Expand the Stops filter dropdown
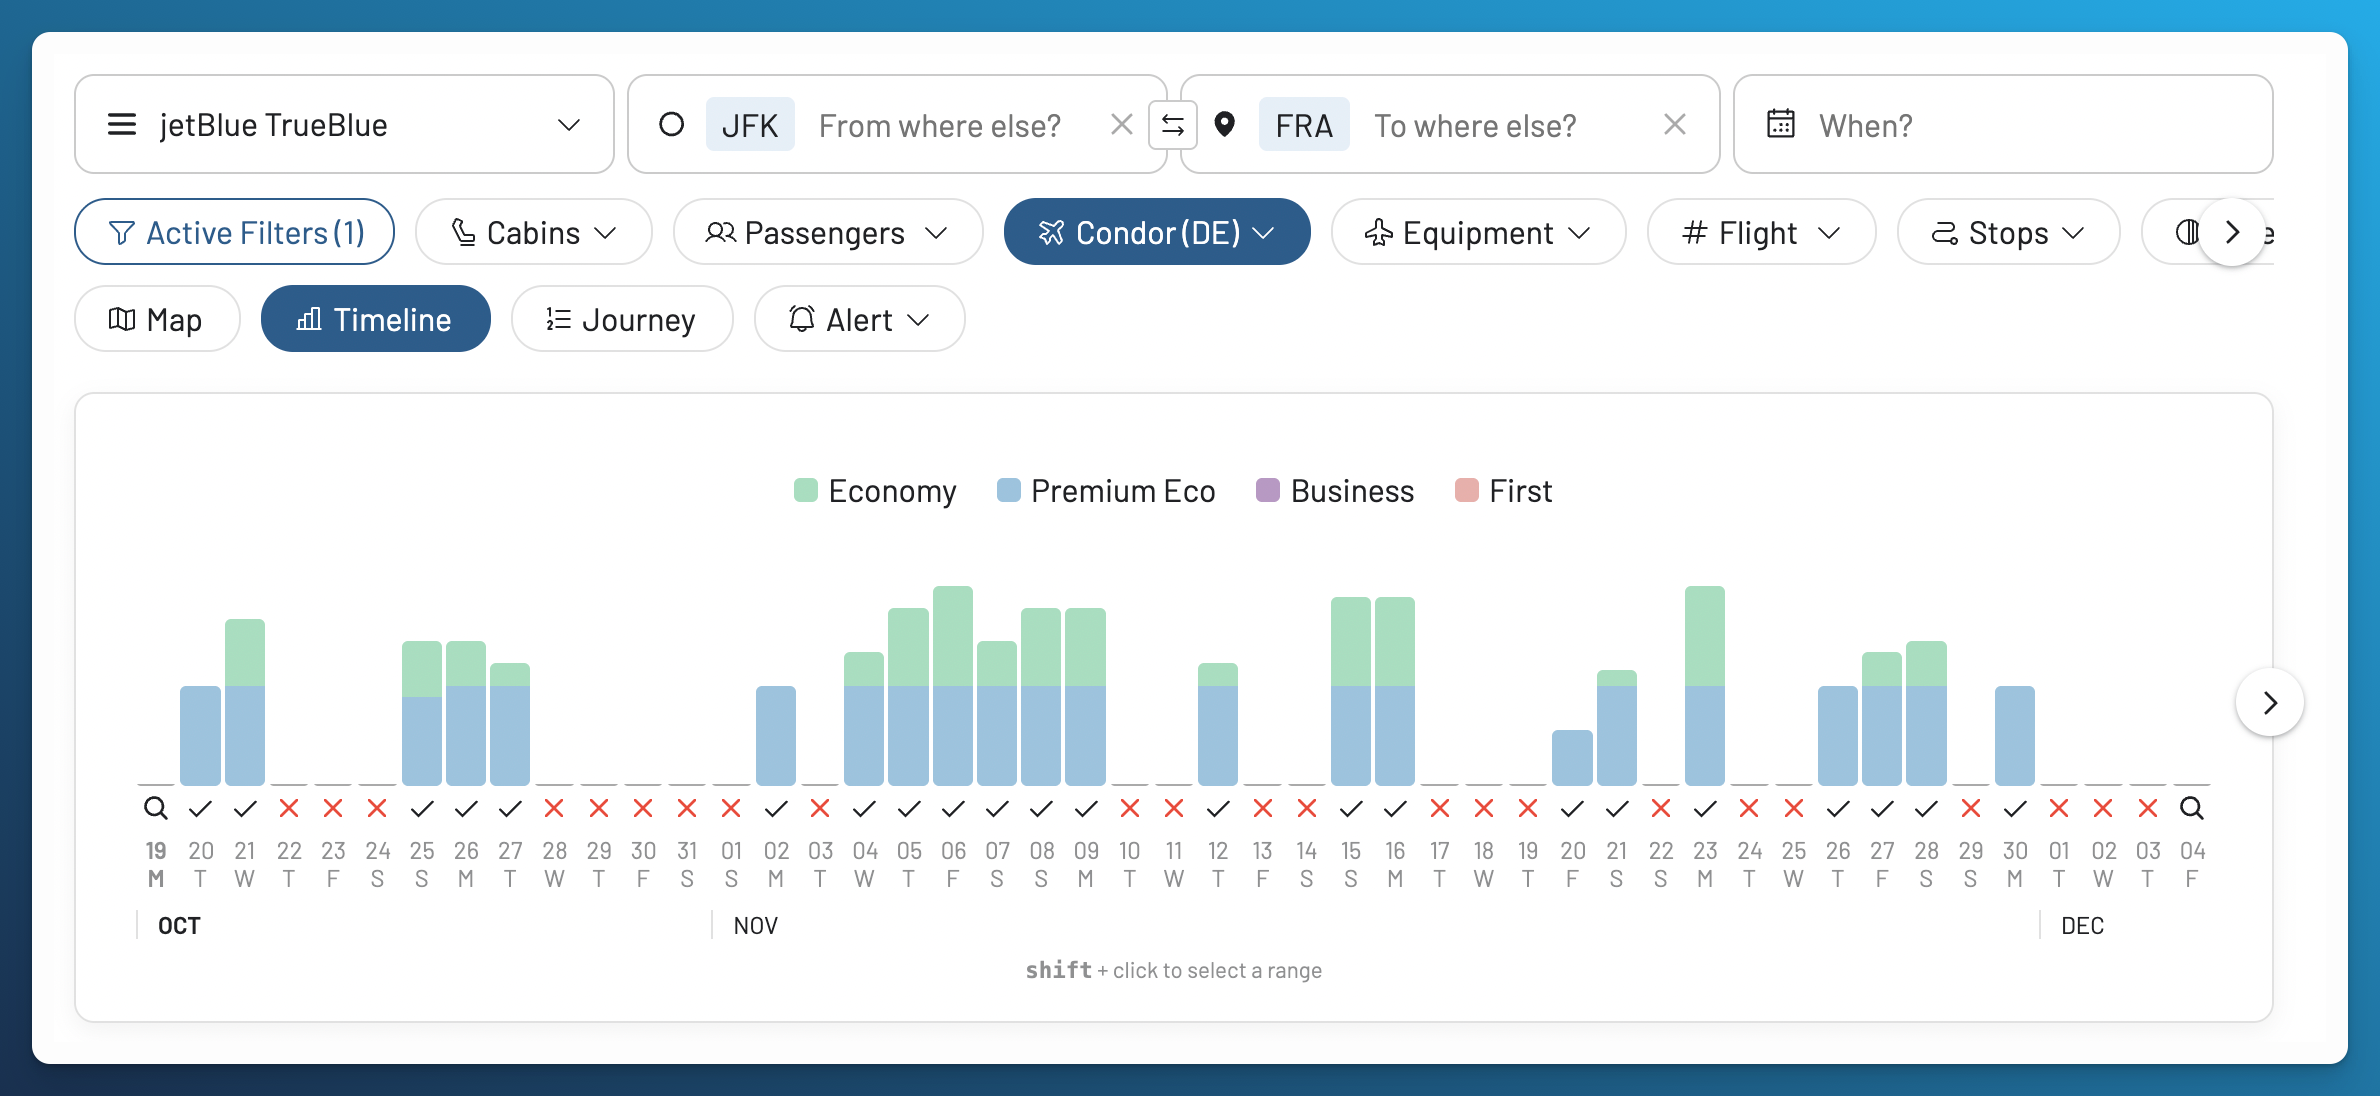 click(x=2008, y=232)
